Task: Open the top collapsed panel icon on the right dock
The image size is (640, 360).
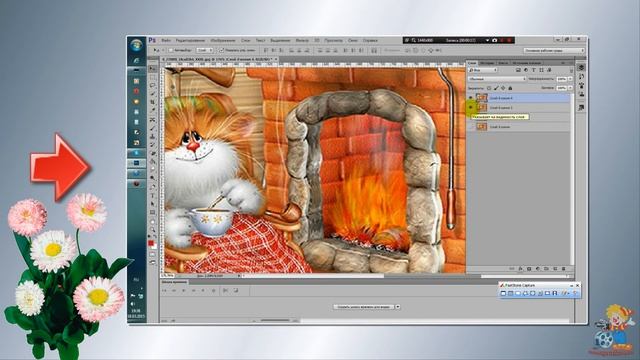Action: point(581,67)
